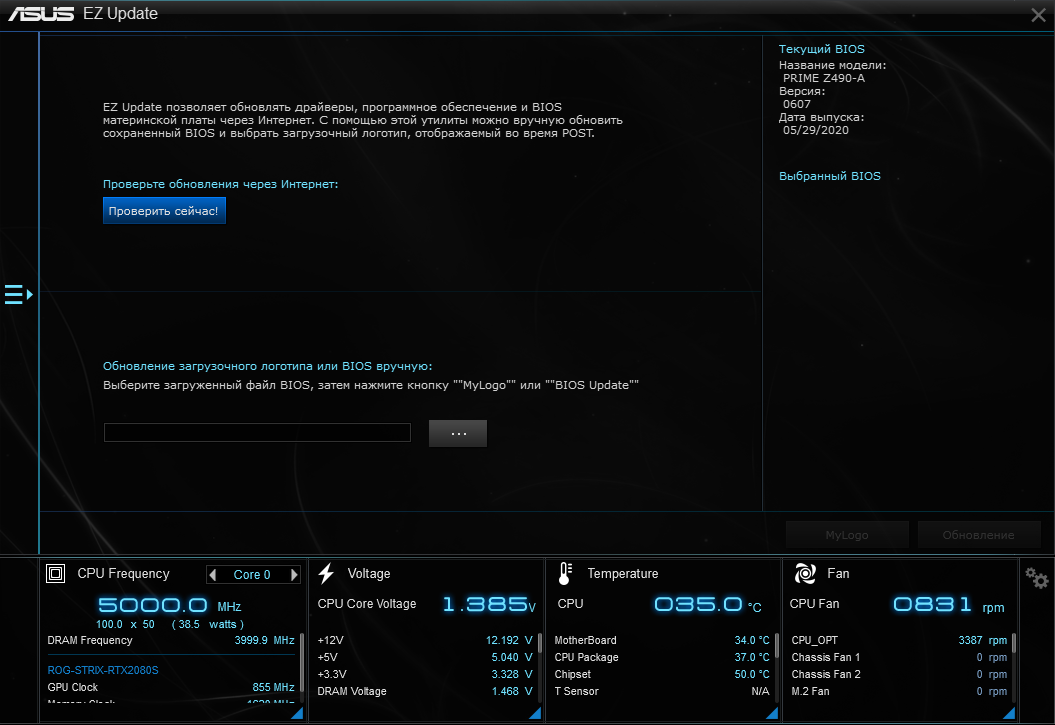Expand the CPU Frequency panel corner triangle
1055x725 pixels.
[297, 713]
